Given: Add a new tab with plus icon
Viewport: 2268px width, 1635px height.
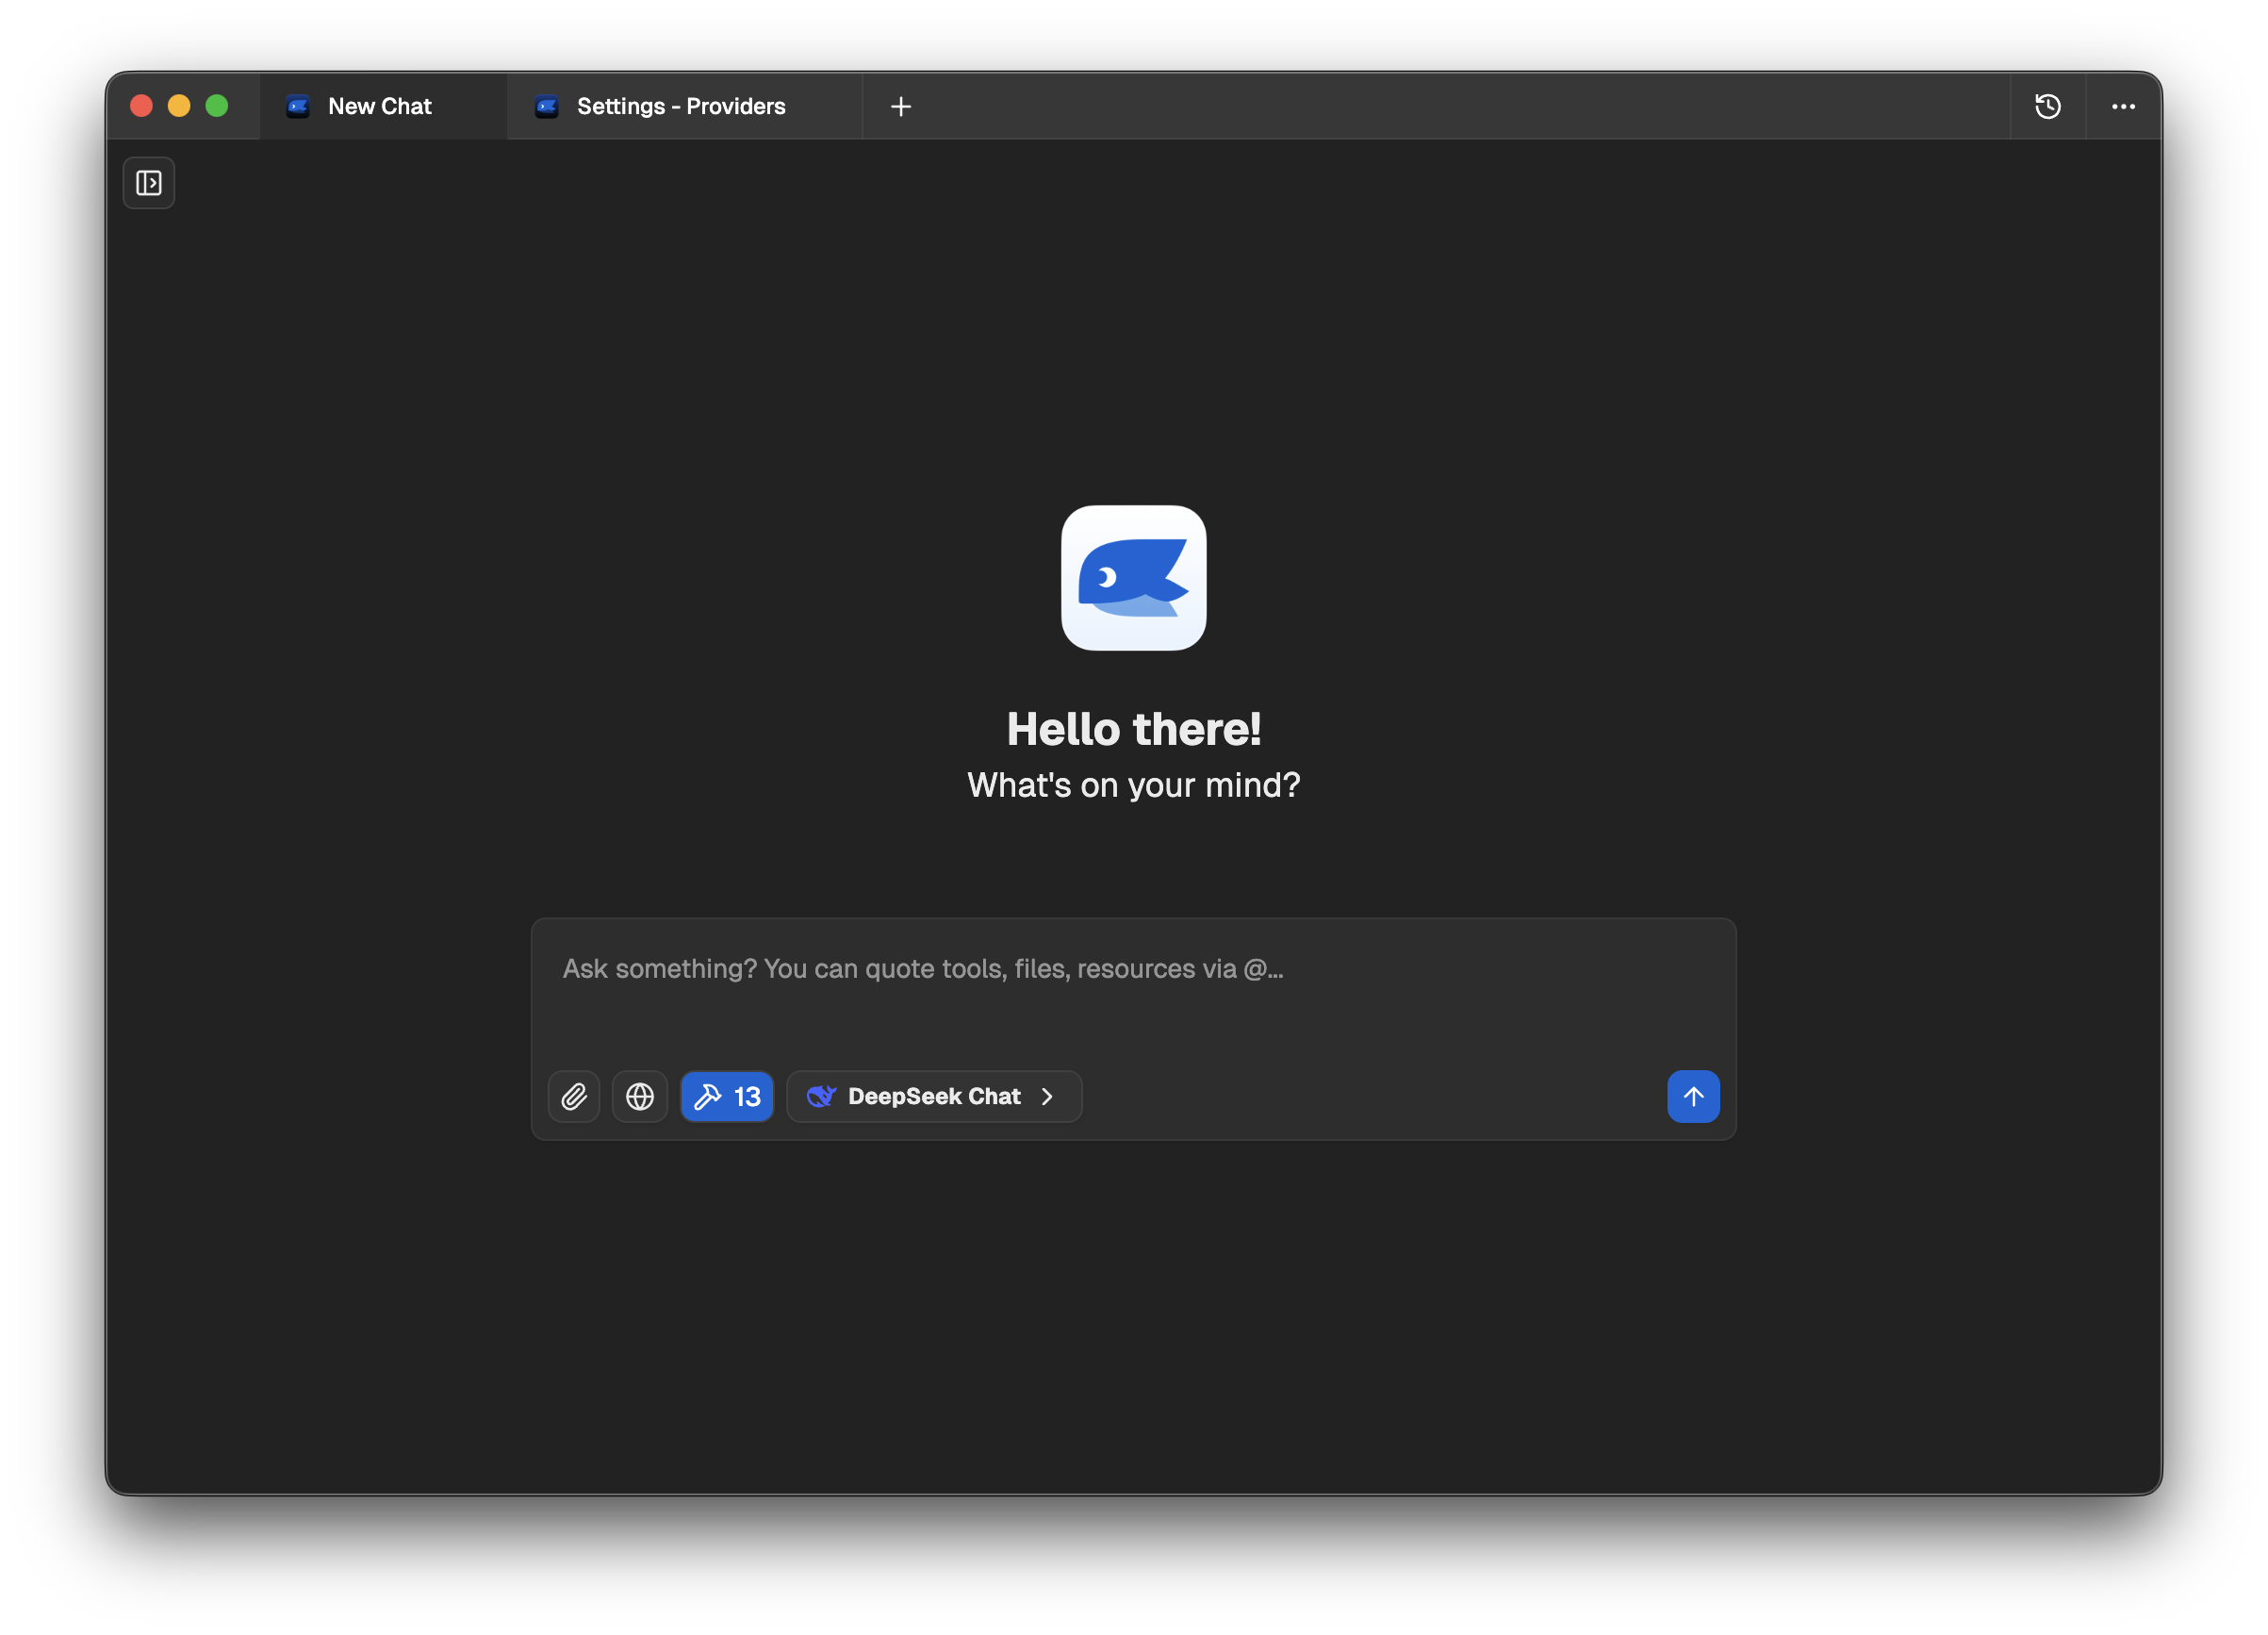Looking at the screenshot, I should (x=900, y=106).
